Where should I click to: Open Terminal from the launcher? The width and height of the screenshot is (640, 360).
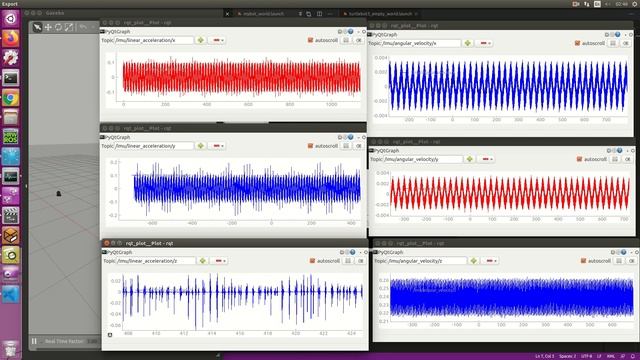11,78
